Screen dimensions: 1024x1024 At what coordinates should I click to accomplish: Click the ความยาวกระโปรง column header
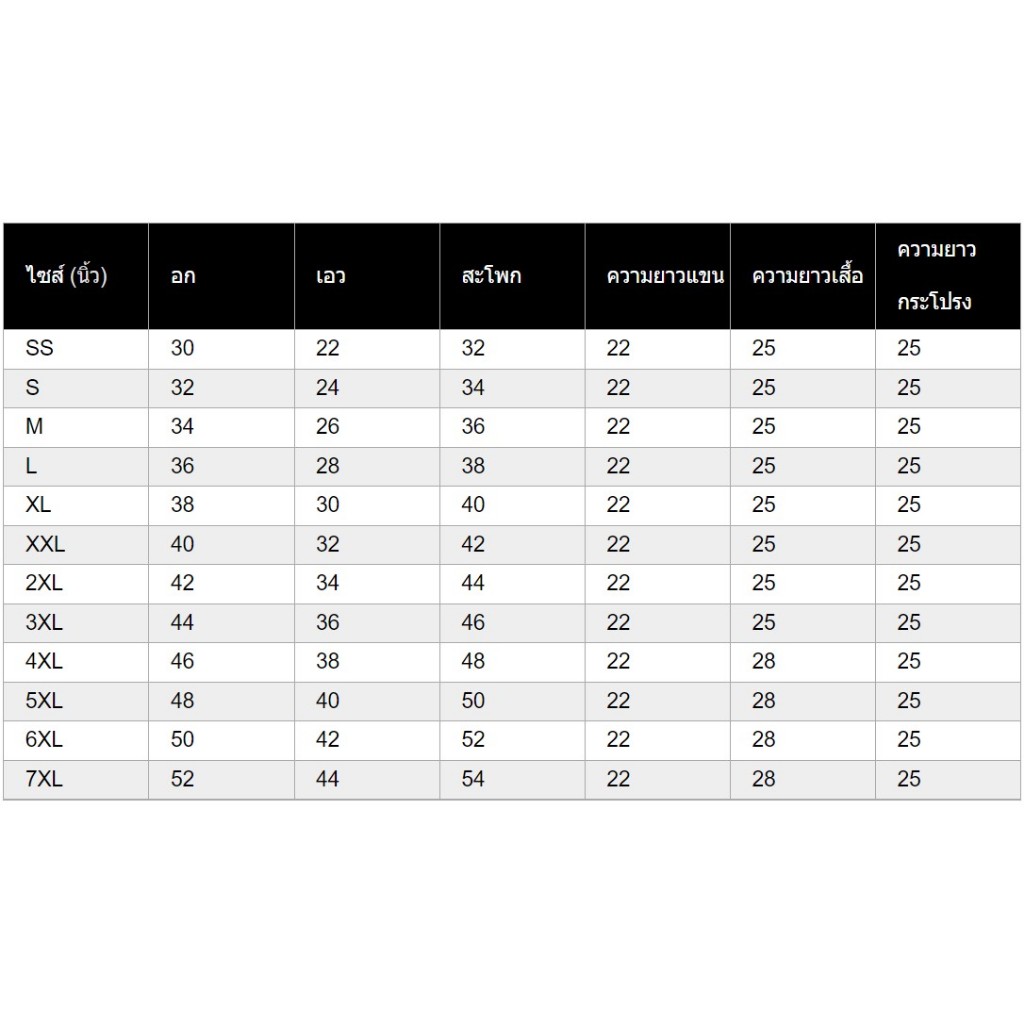point(935,275)
